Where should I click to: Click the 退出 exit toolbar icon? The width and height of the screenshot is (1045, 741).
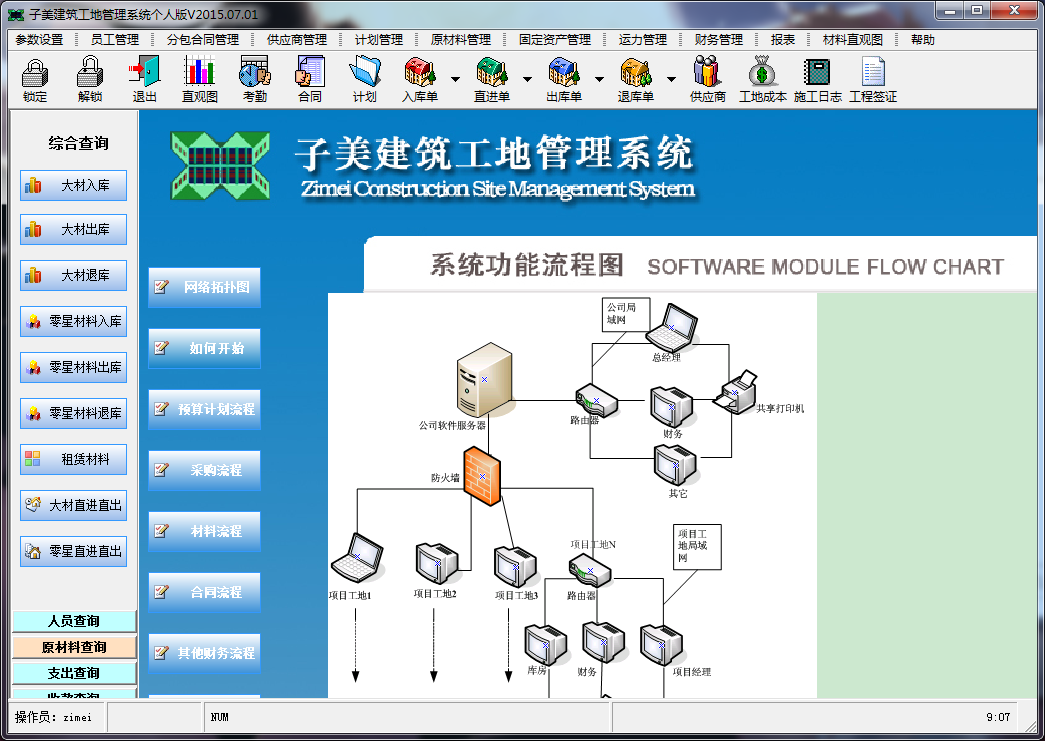click(144, 79)
